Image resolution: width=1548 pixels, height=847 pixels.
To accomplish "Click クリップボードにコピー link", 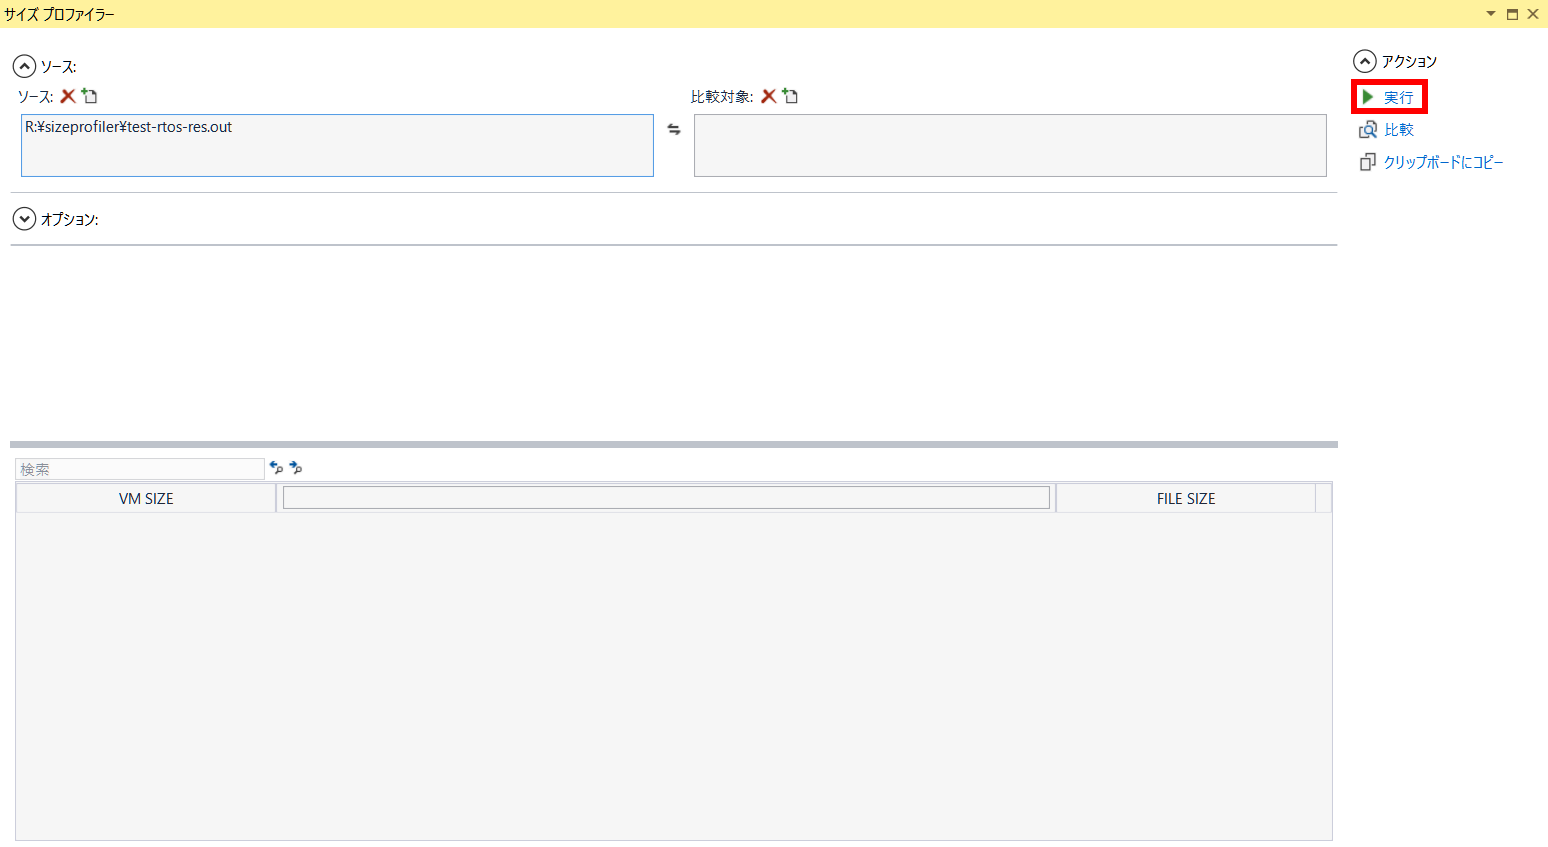I will click(x=1442, y=162).
